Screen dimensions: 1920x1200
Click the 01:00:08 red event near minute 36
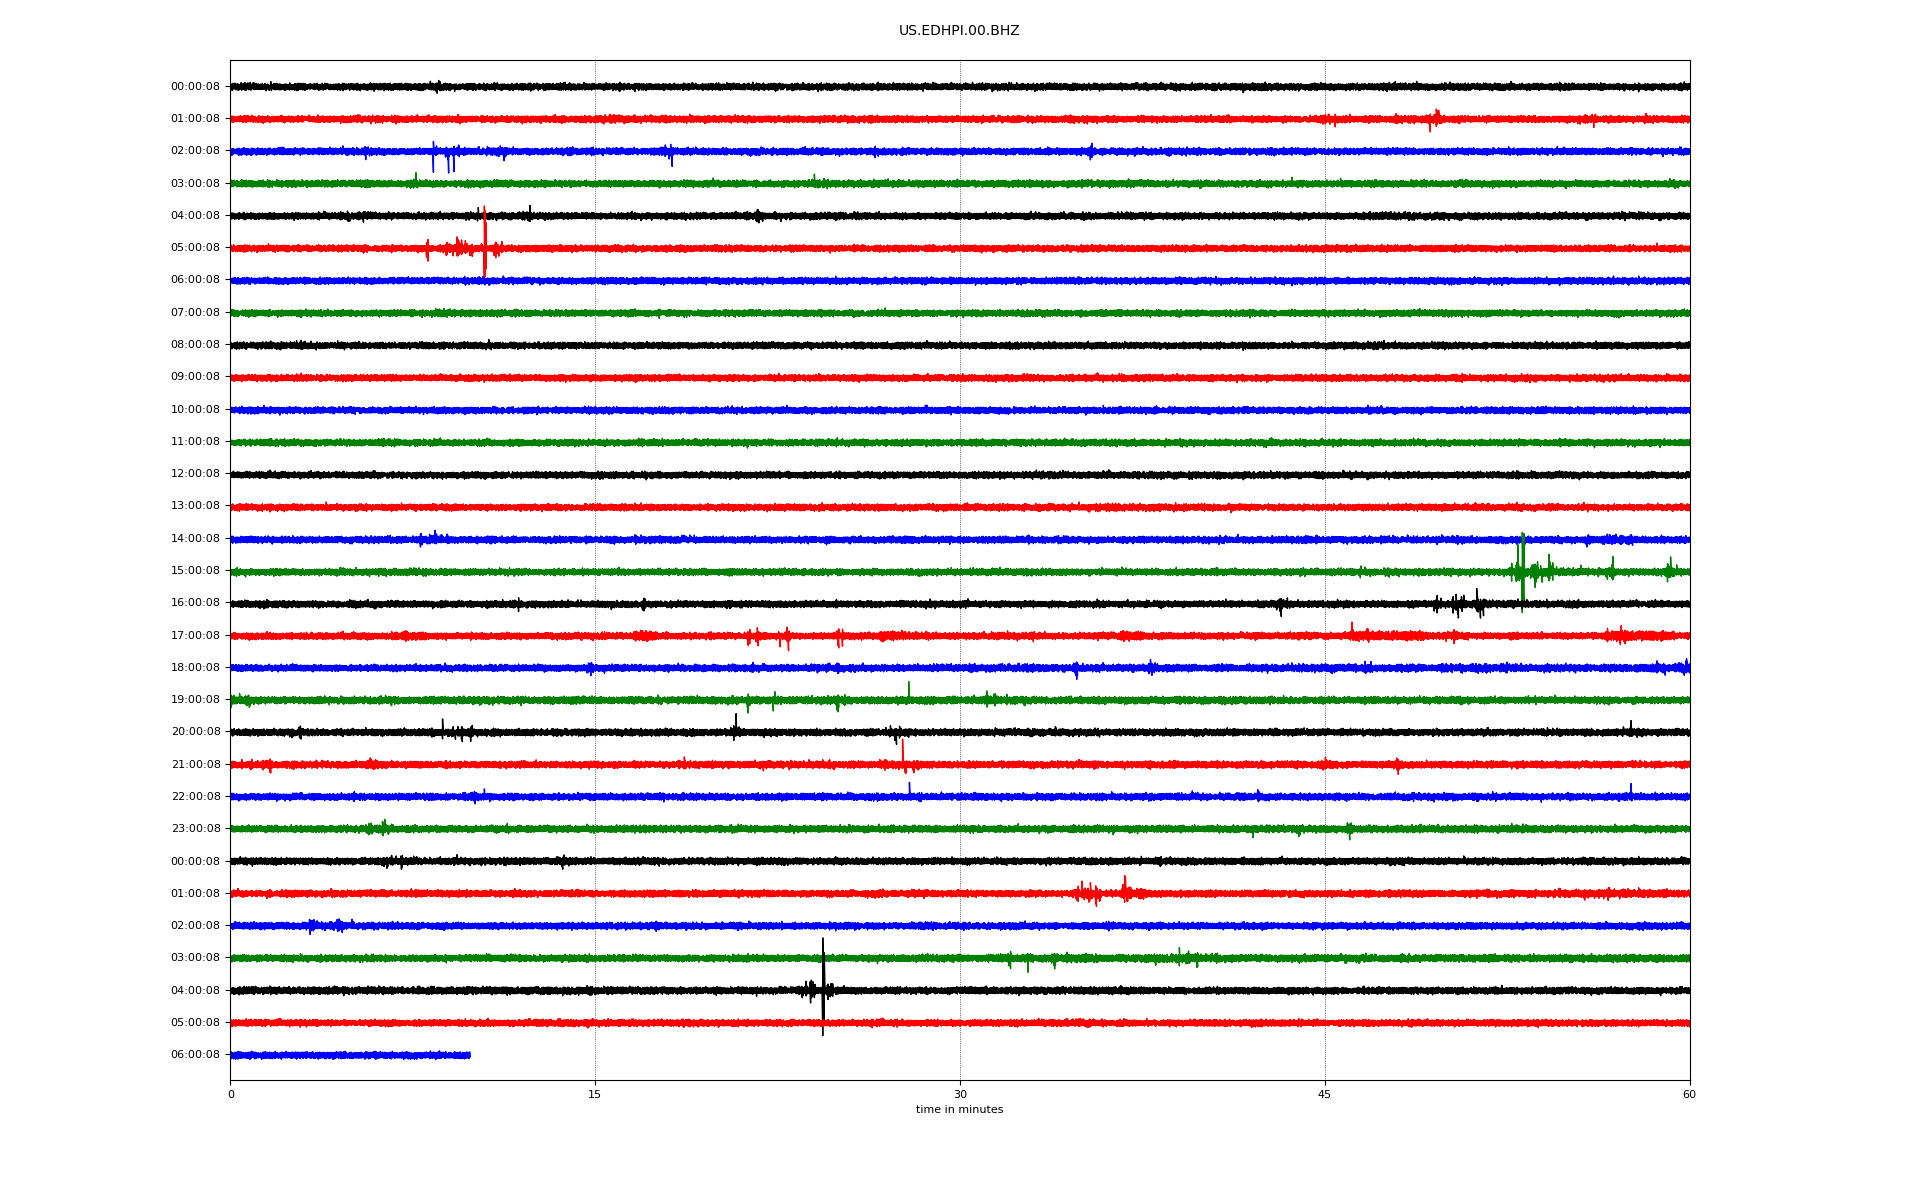point(1124,890)
